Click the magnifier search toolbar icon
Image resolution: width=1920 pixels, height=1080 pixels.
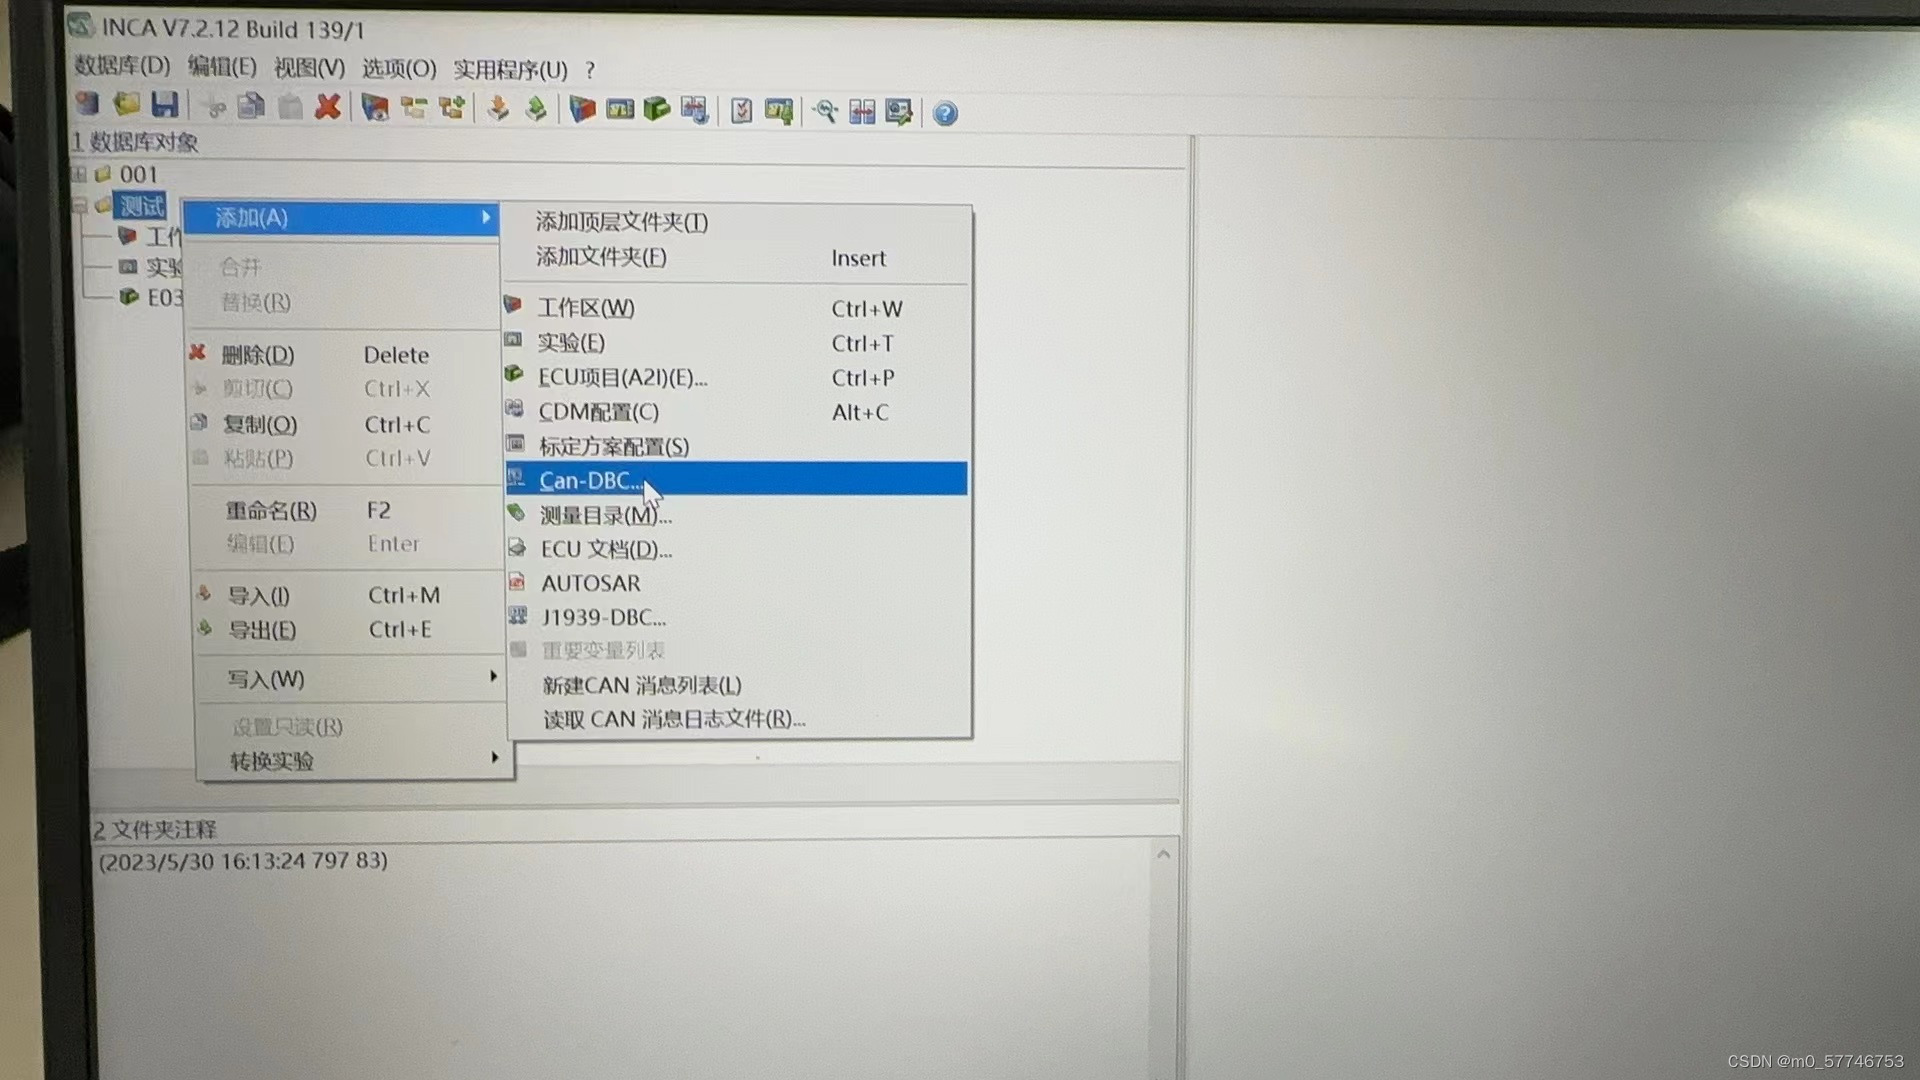824,111
